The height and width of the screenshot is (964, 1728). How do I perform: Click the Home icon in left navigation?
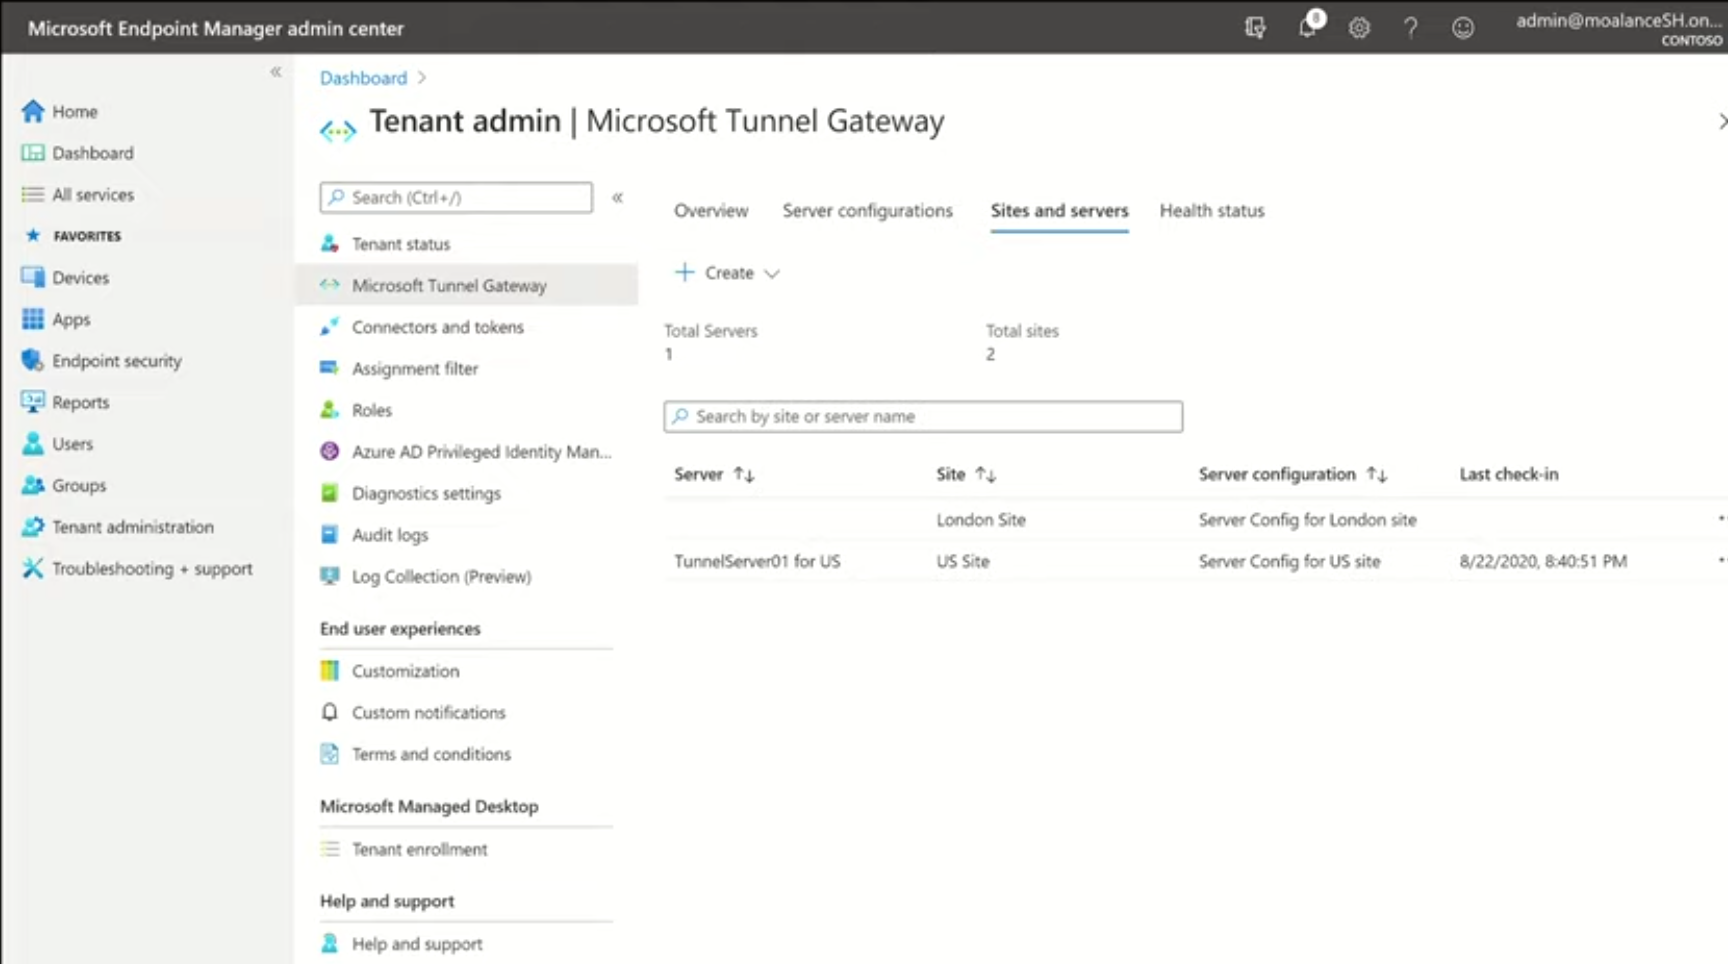point(33,111)
